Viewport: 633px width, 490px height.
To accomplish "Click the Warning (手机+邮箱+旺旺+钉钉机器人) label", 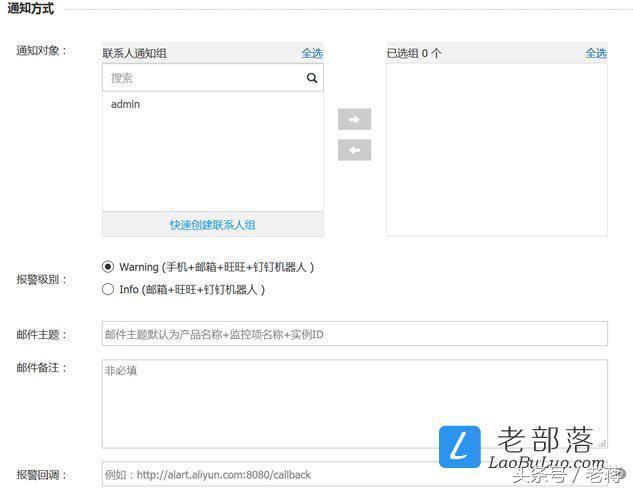I will (x=216, y=267).
